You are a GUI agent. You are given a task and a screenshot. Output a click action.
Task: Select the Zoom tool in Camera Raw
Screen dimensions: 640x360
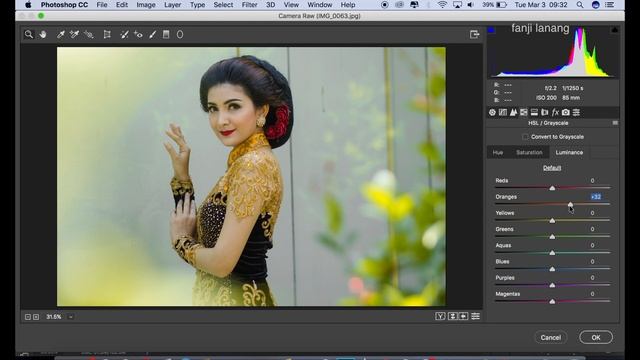pos(29,35)
